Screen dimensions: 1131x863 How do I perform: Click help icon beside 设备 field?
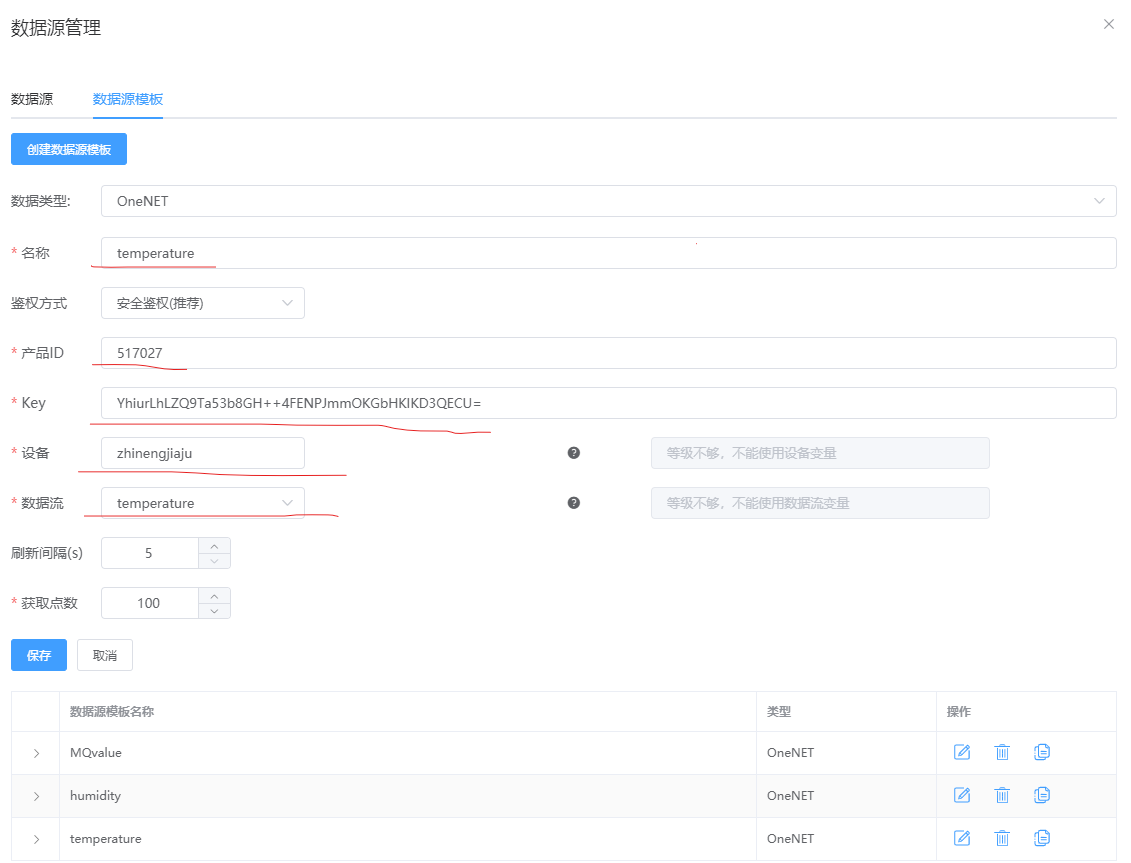(x=574, y=453)
